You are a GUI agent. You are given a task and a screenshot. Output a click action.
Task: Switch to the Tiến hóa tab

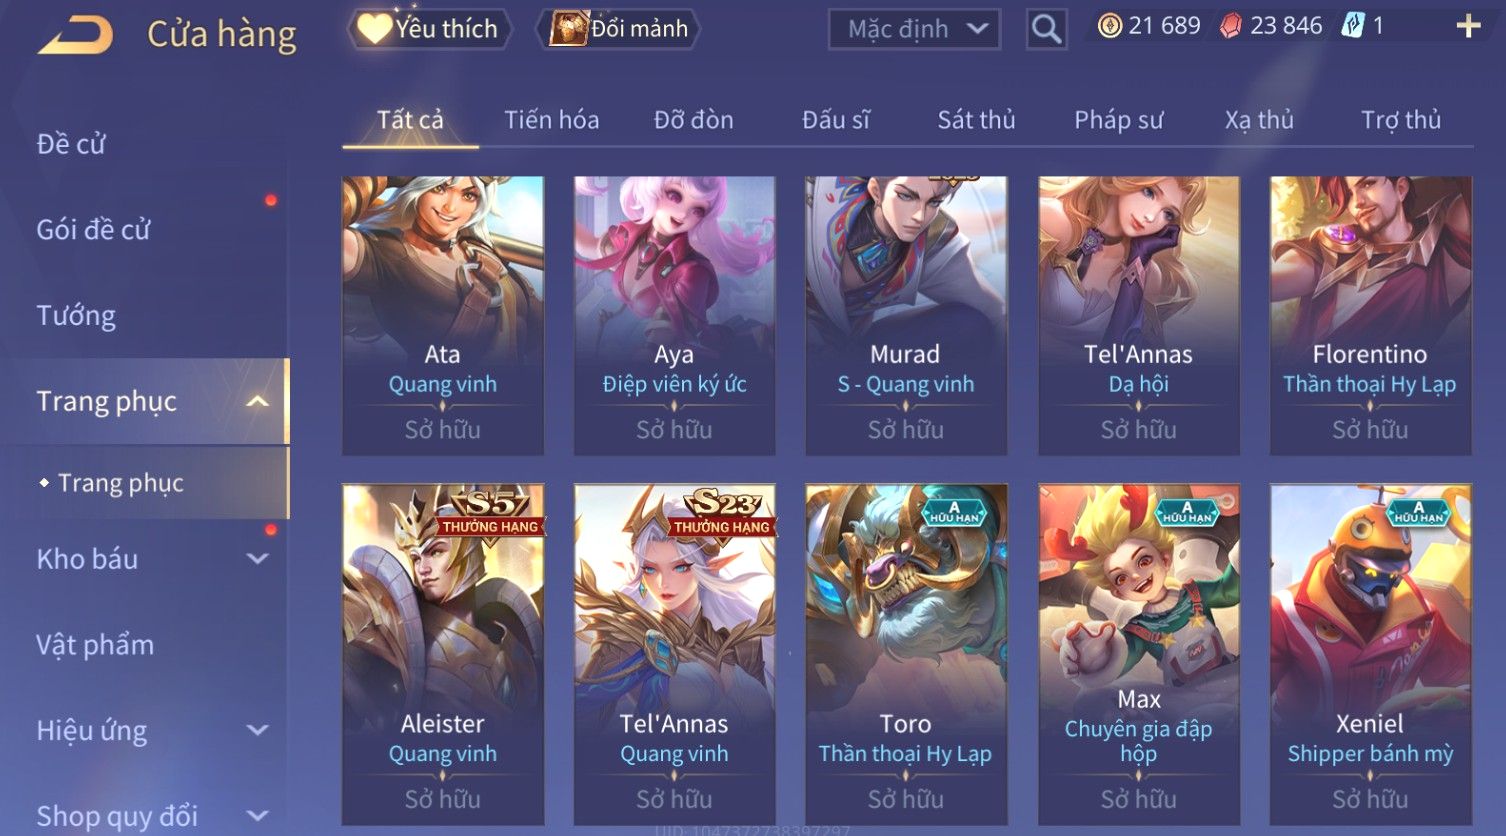tap(551, 120)
